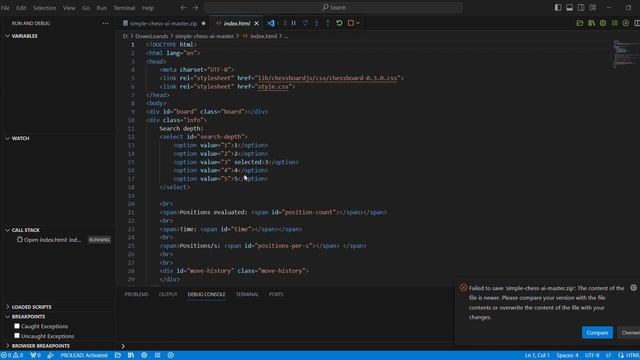The image size is (640, 360).
Task: Switch to simple-chess-ai-master.zip editor tab
Action: [164, 23]
